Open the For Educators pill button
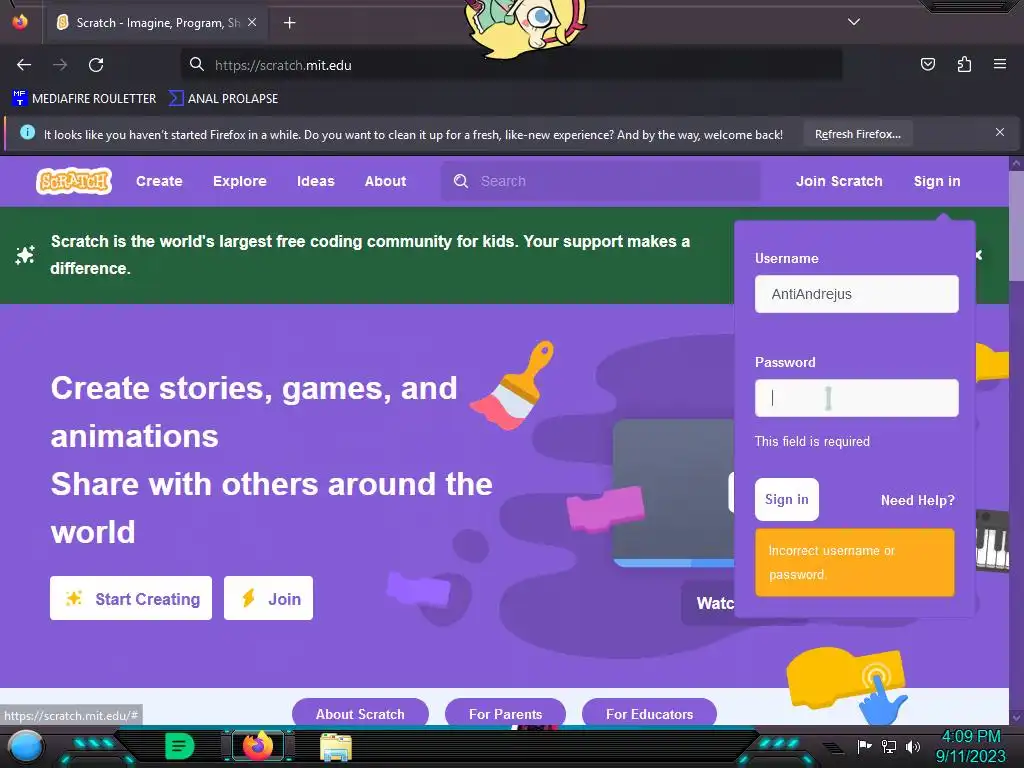 pos(649,713)
